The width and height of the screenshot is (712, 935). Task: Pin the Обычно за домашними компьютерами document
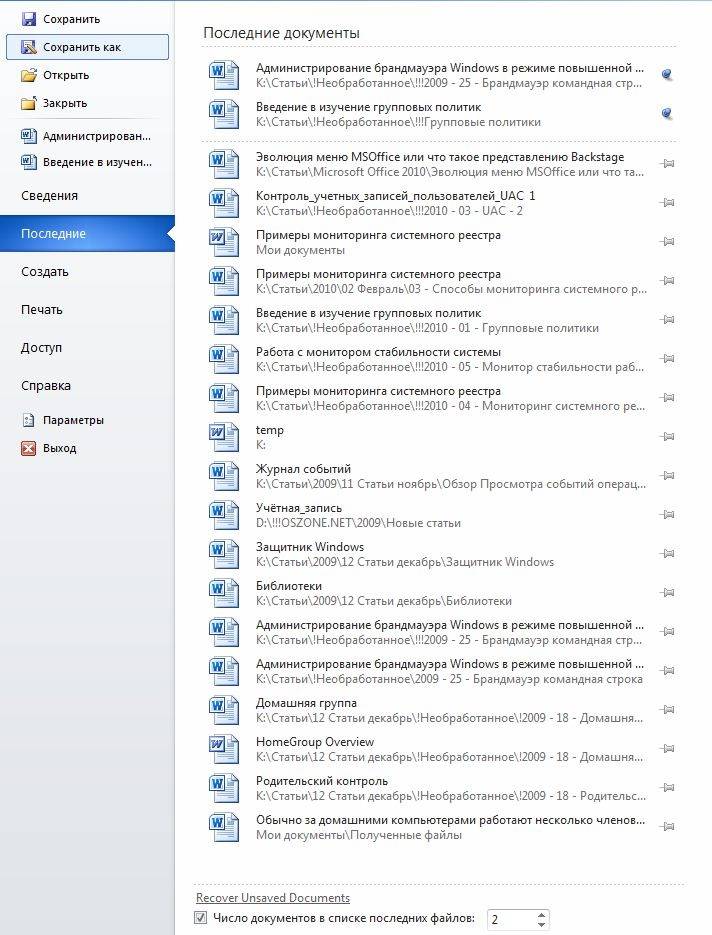(667, 826)
